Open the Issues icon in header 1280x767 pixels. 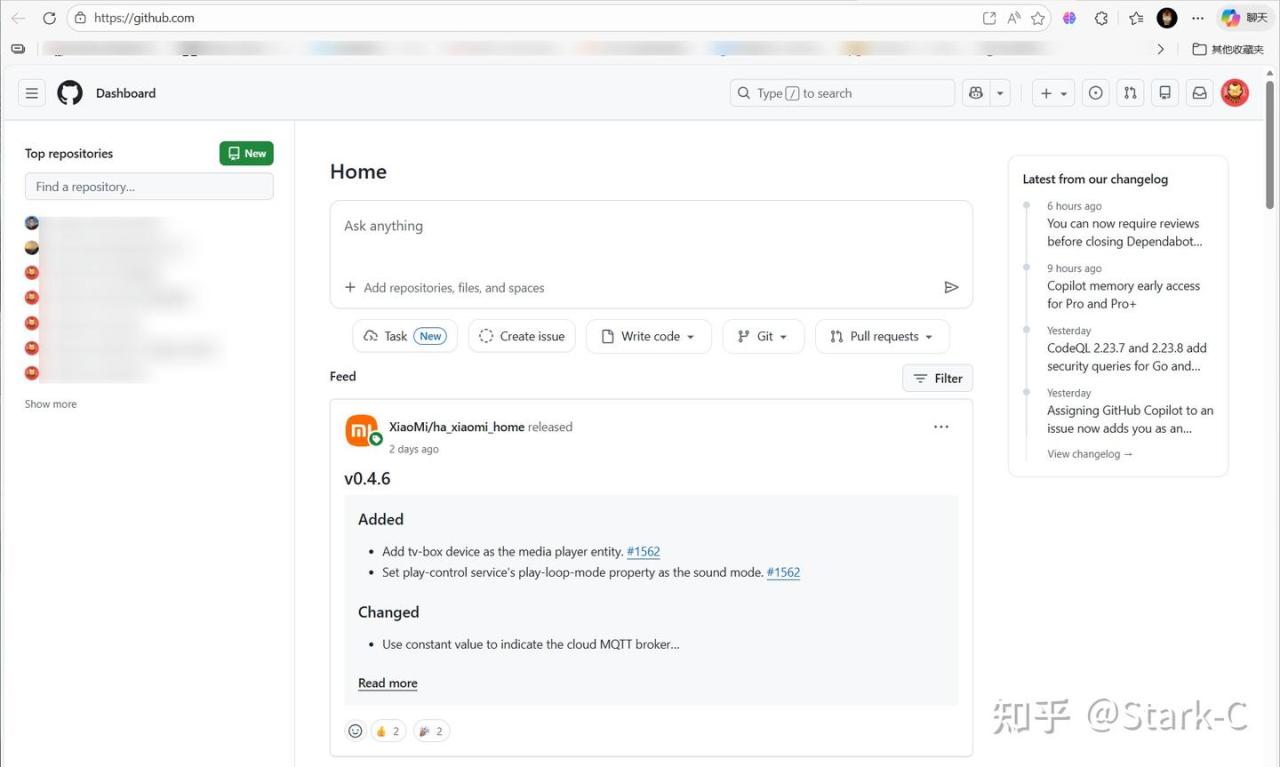tap(1096, 93)
